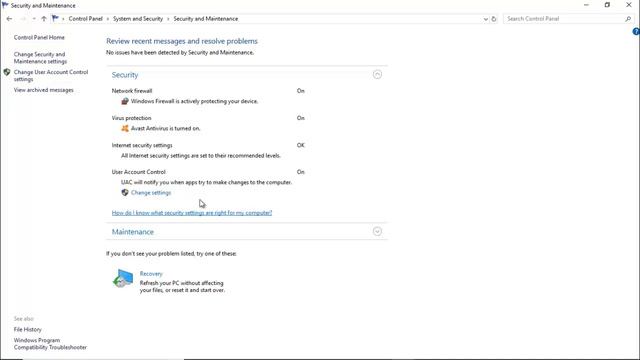Click the shield icon beside Change settings
This screenshot has height=360, width=640.
click(125, 192)
